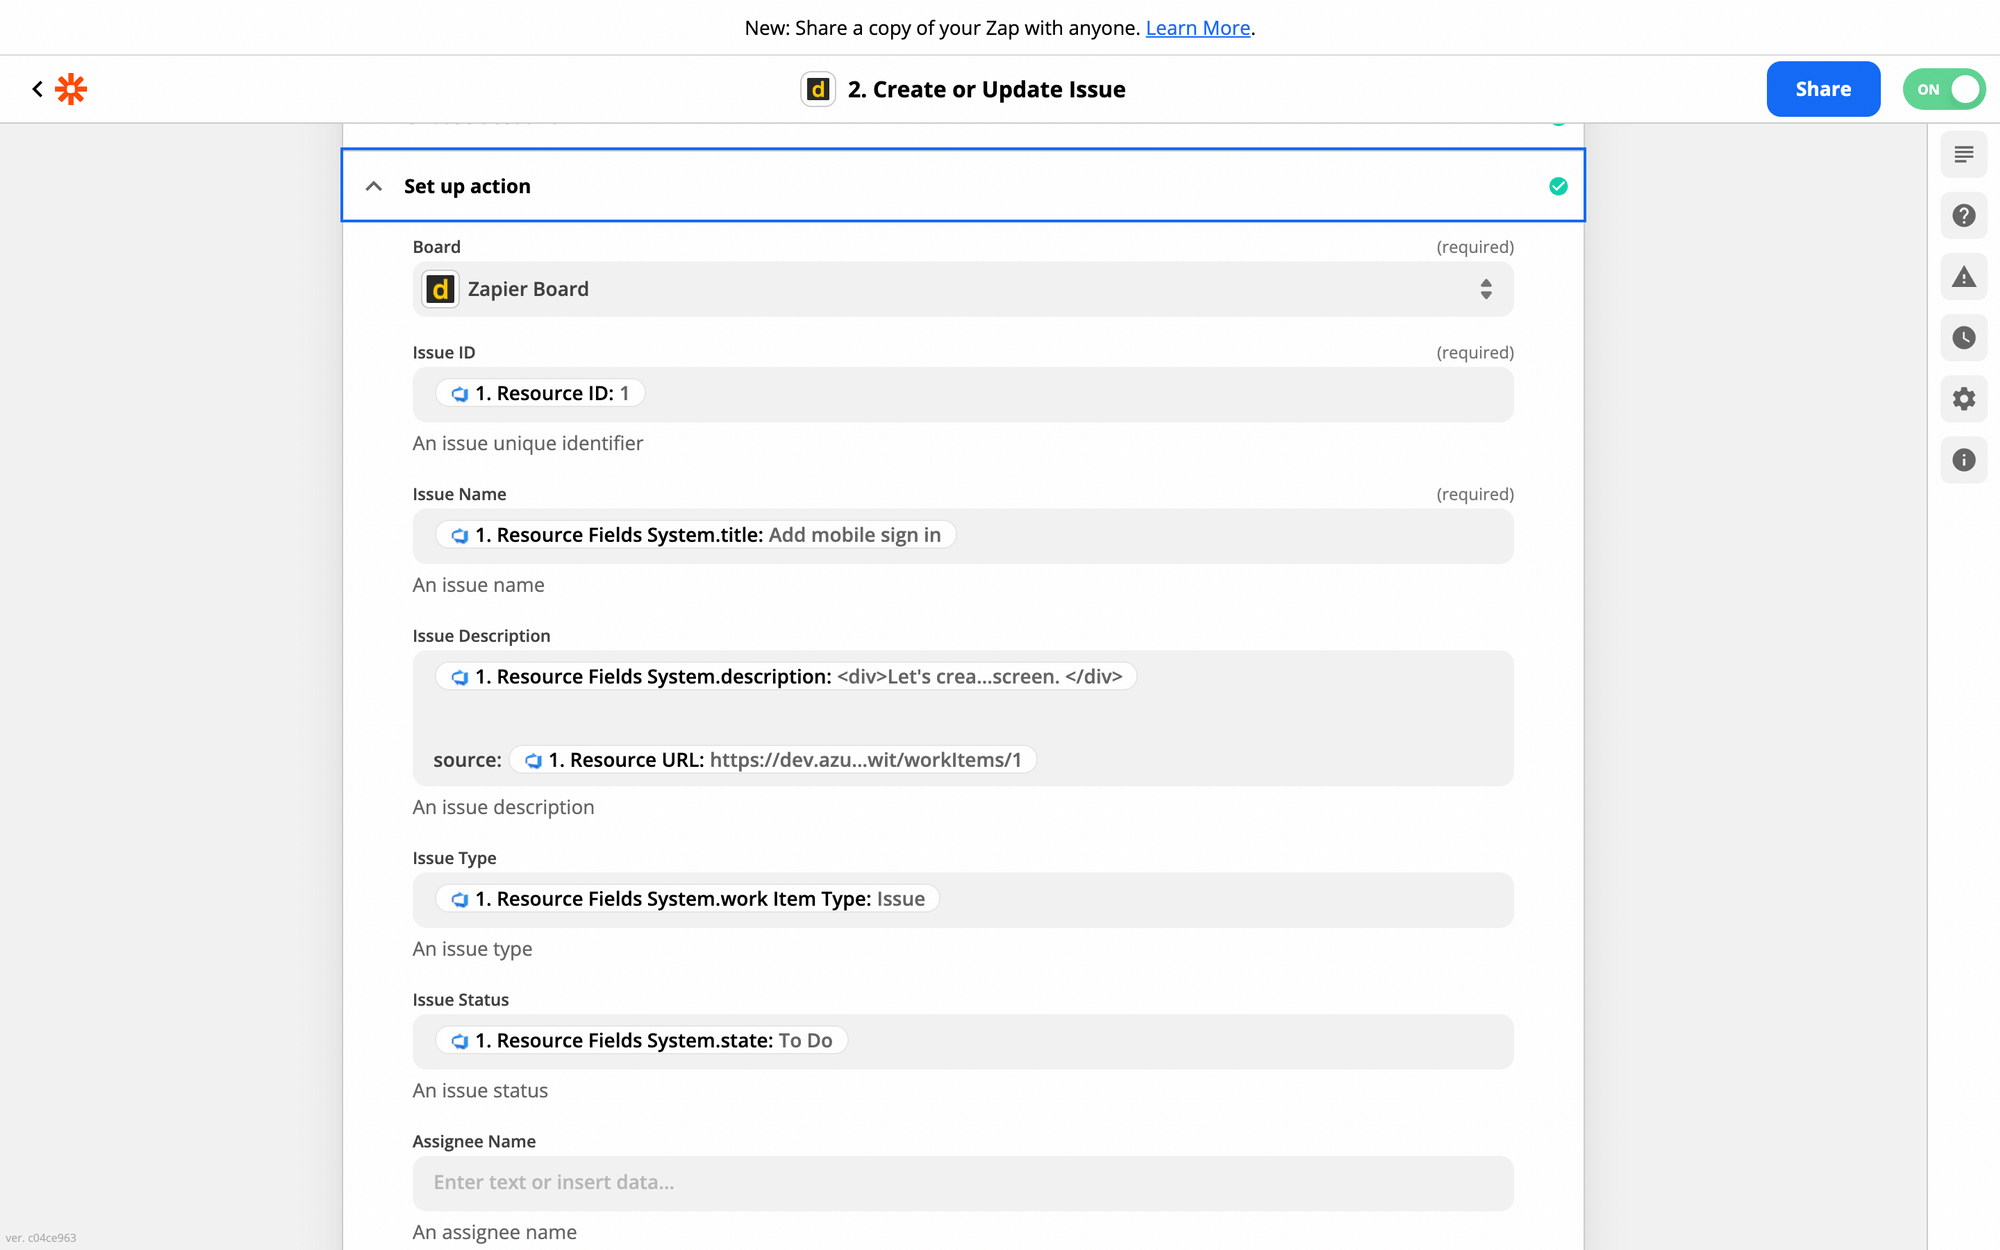This screenshot has width=2000, height=1250.
Task: Click the back arrow in header
Action: point(37,89)
